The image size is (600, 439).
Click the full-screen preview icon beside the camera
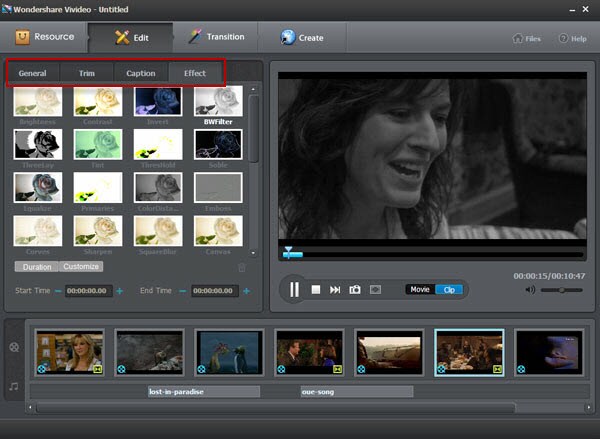point(375,290)
